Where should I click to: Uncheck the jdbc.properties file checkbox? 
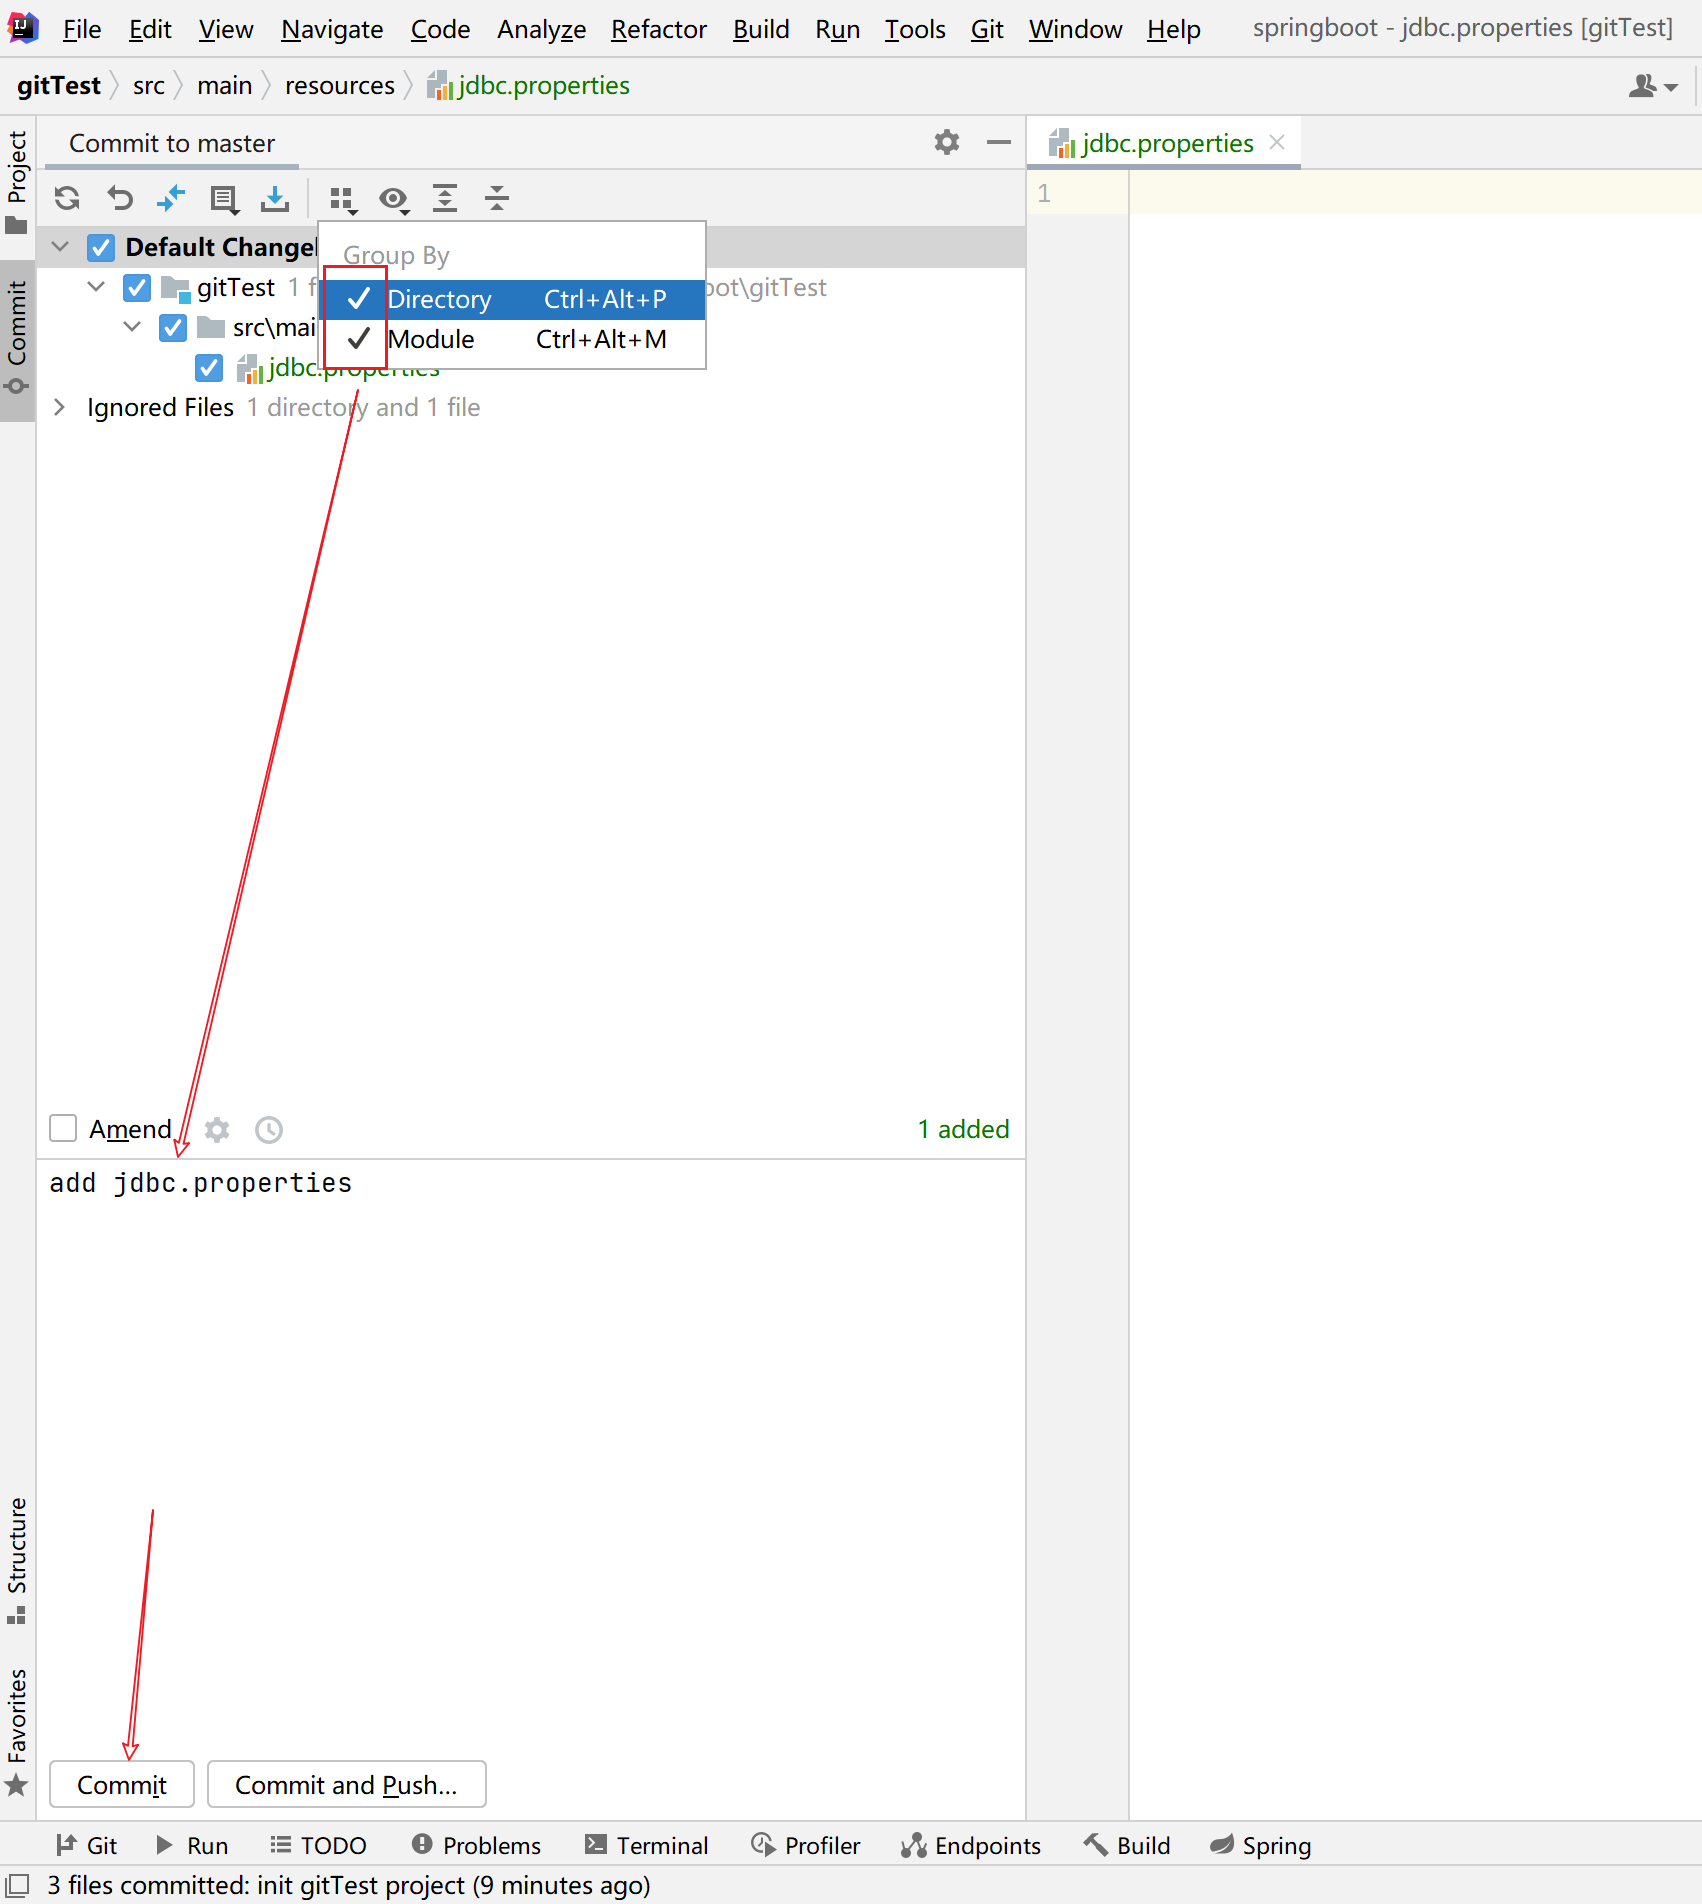(209, 368)
